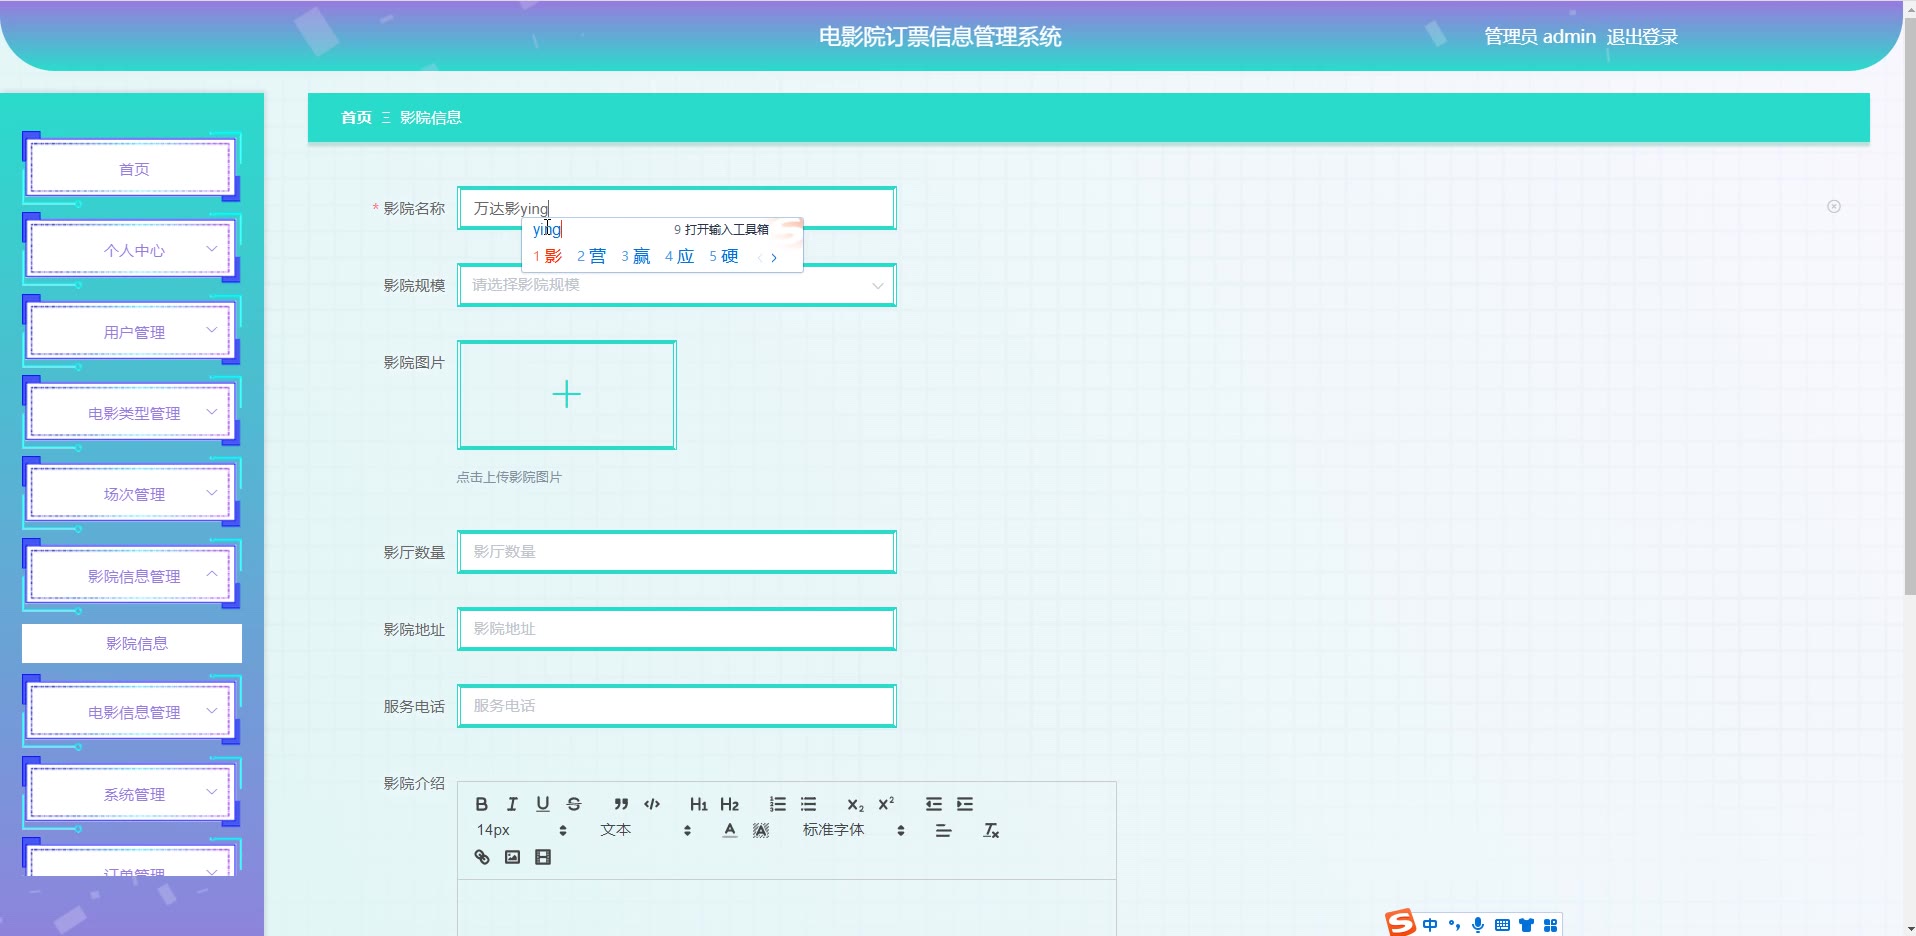This screenshot has height=936, width=1916.
Task: Go to next page of IME candidates
Action: tap(774, 258)
